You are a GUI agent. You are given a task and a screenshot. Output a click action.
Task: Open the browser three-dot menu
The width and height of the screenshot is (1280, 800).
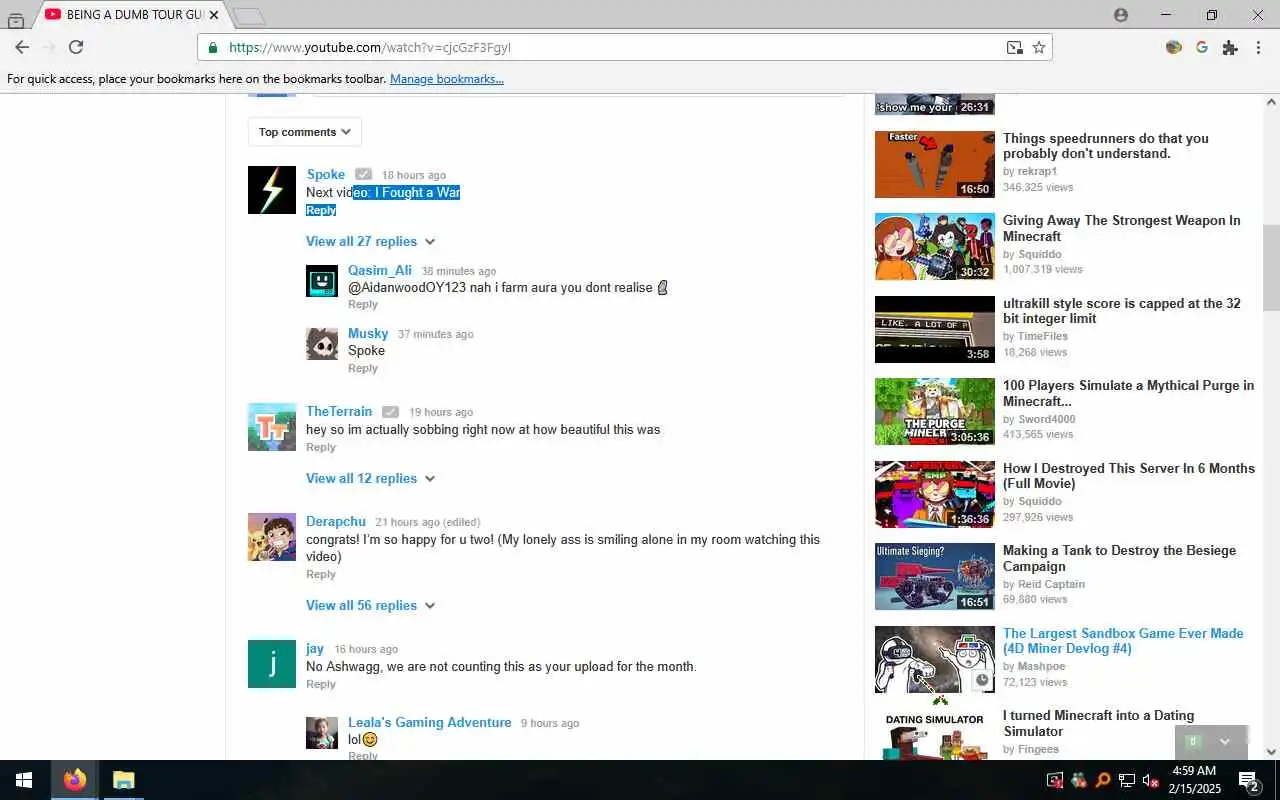1258,47
